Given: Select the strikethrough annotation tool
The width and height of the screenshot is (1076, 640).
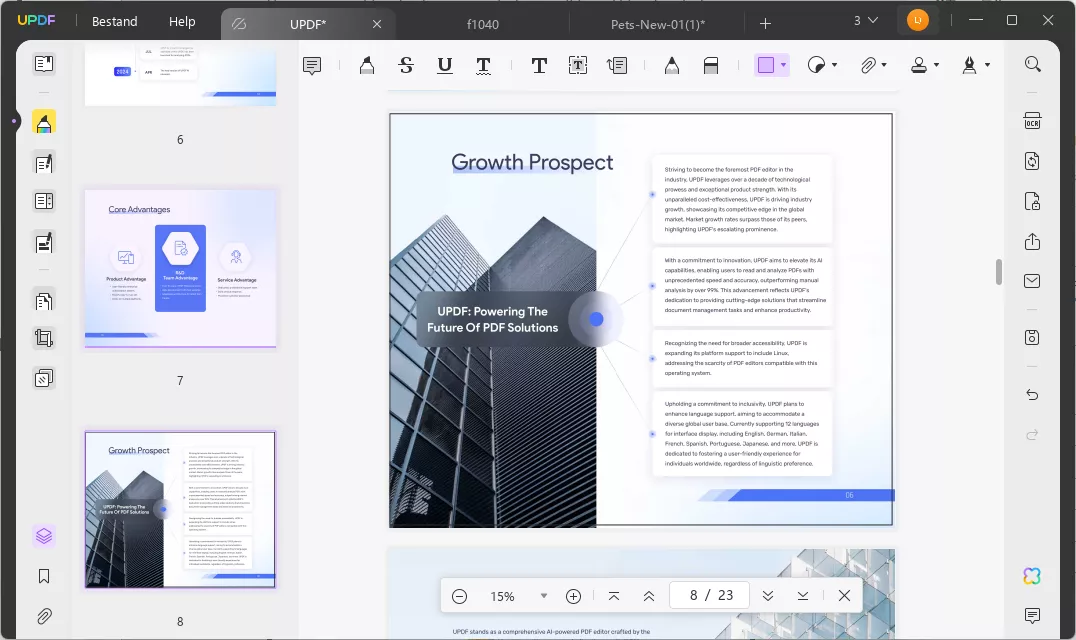Looking at the screenshot, I should pyautogui.click(x=405, y=66).
